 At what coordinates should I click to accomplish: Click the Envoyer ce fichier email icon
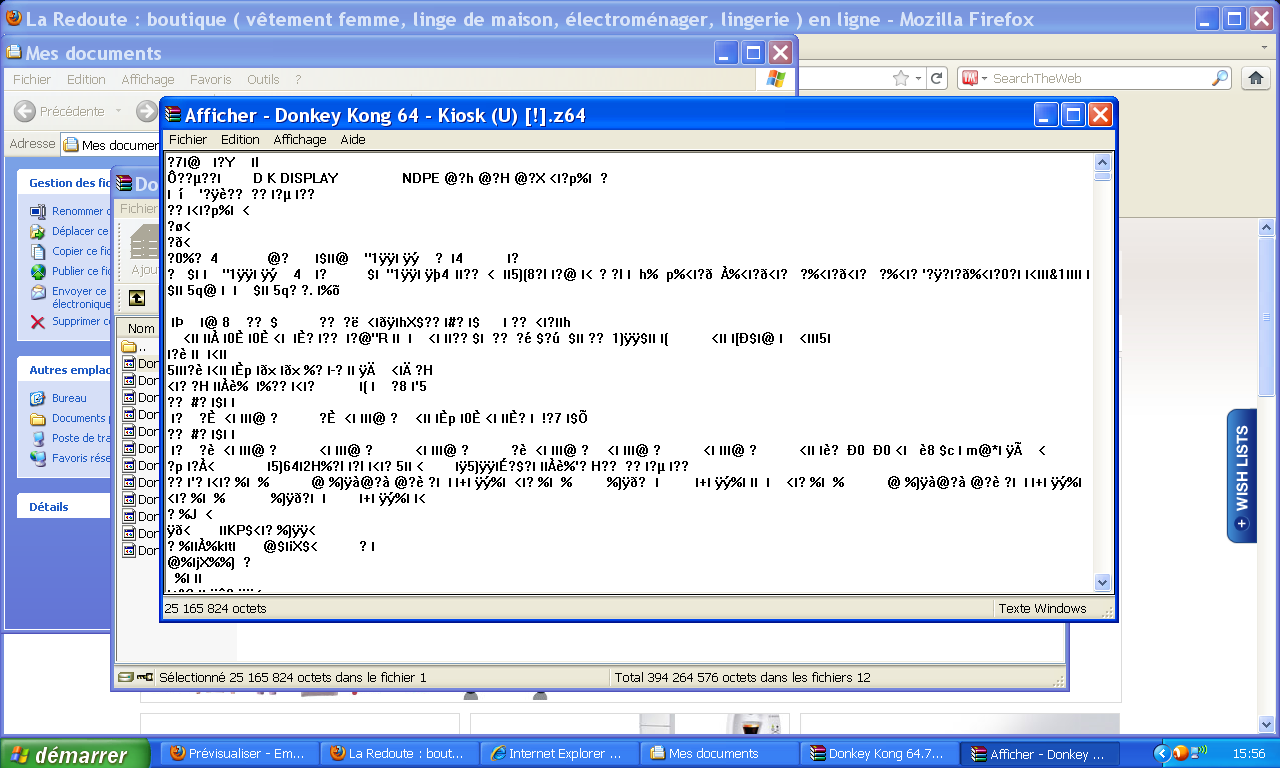(x=36, y=291)
